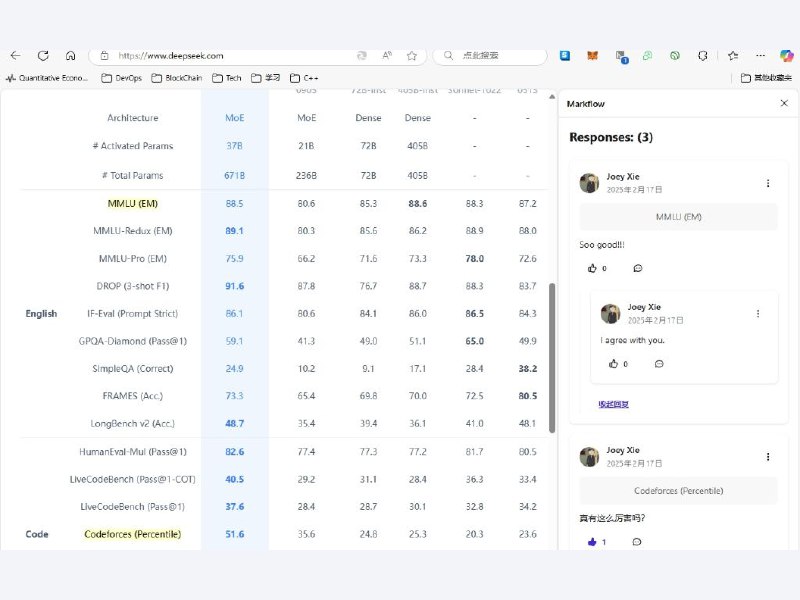Click the refresh-style icon inside address bar
The height and width of the screenshot is (600, 800).
pos(362,56)
